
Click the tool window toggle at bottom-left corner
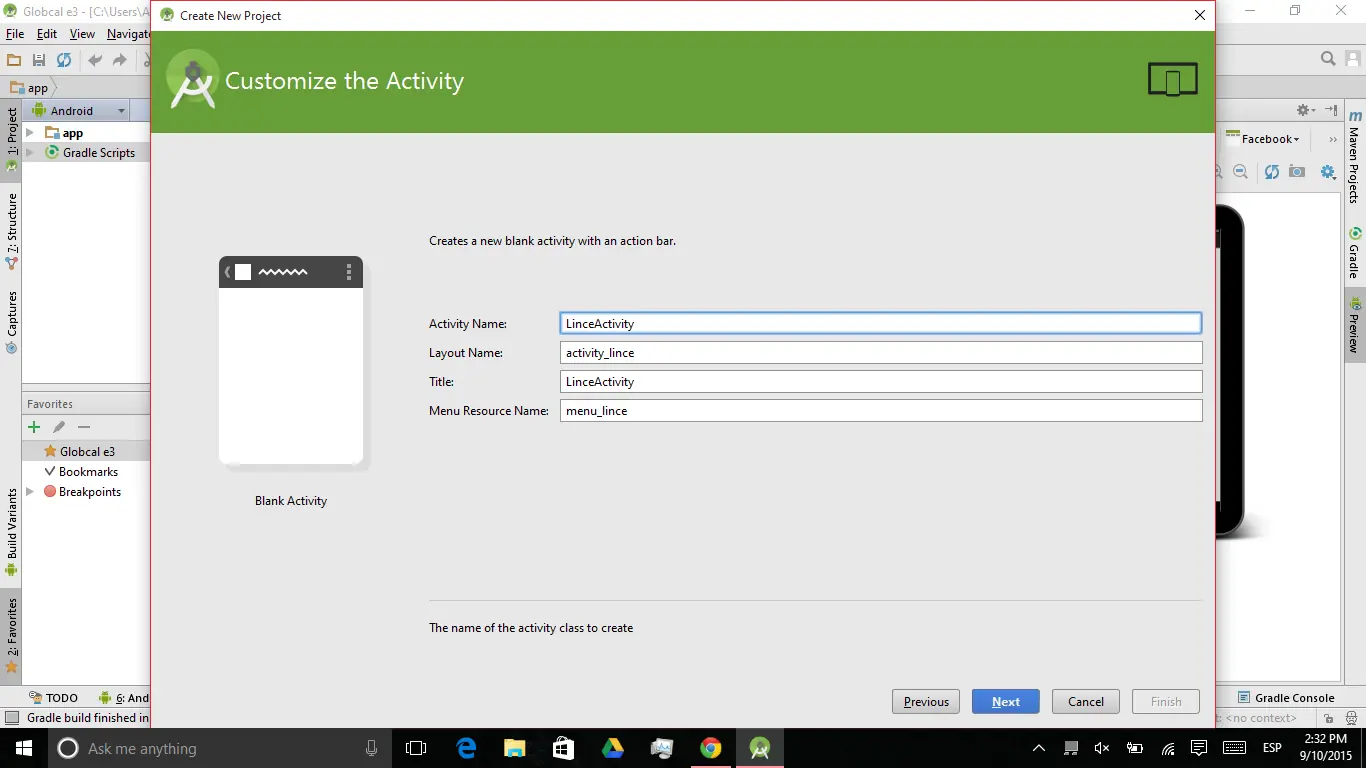pyautogui.click(x=12, y=718)
